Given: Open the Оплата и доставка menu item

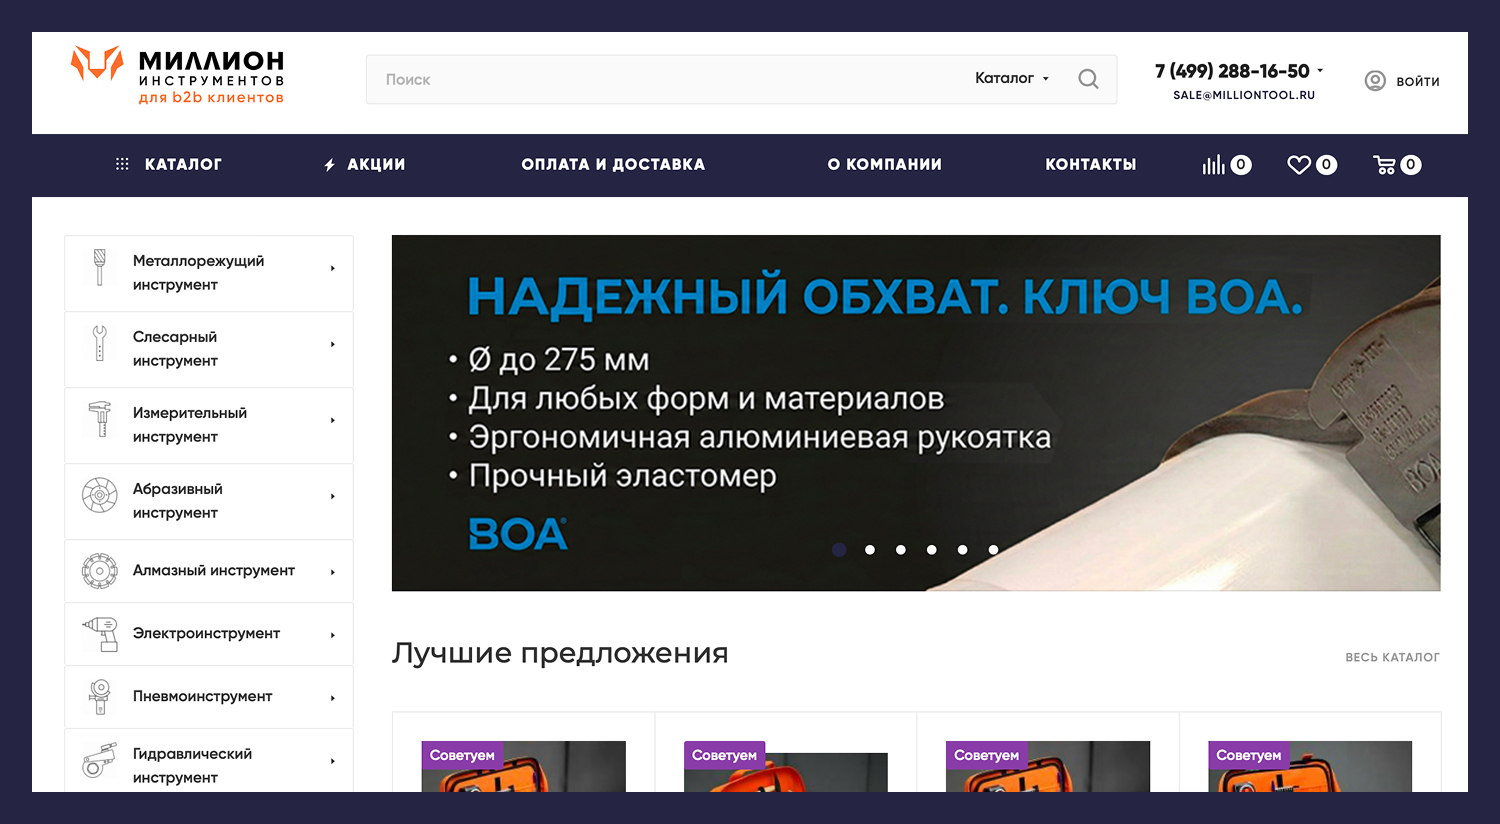Looking at the screenshot, I should click(x=613, y=164).
